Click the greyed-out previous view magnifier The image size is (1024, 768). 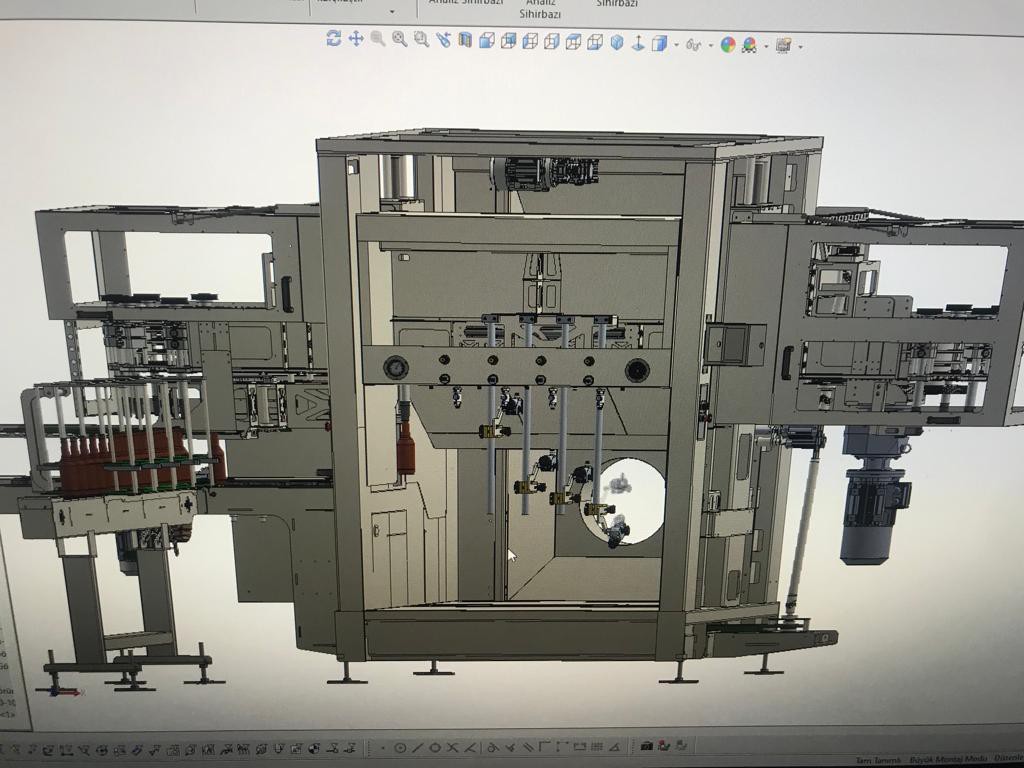tap(377, 39)
